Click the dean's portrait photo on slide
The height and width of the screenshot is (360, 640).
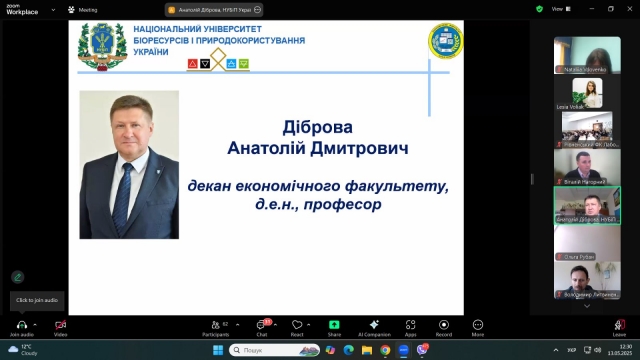point(129,164)
